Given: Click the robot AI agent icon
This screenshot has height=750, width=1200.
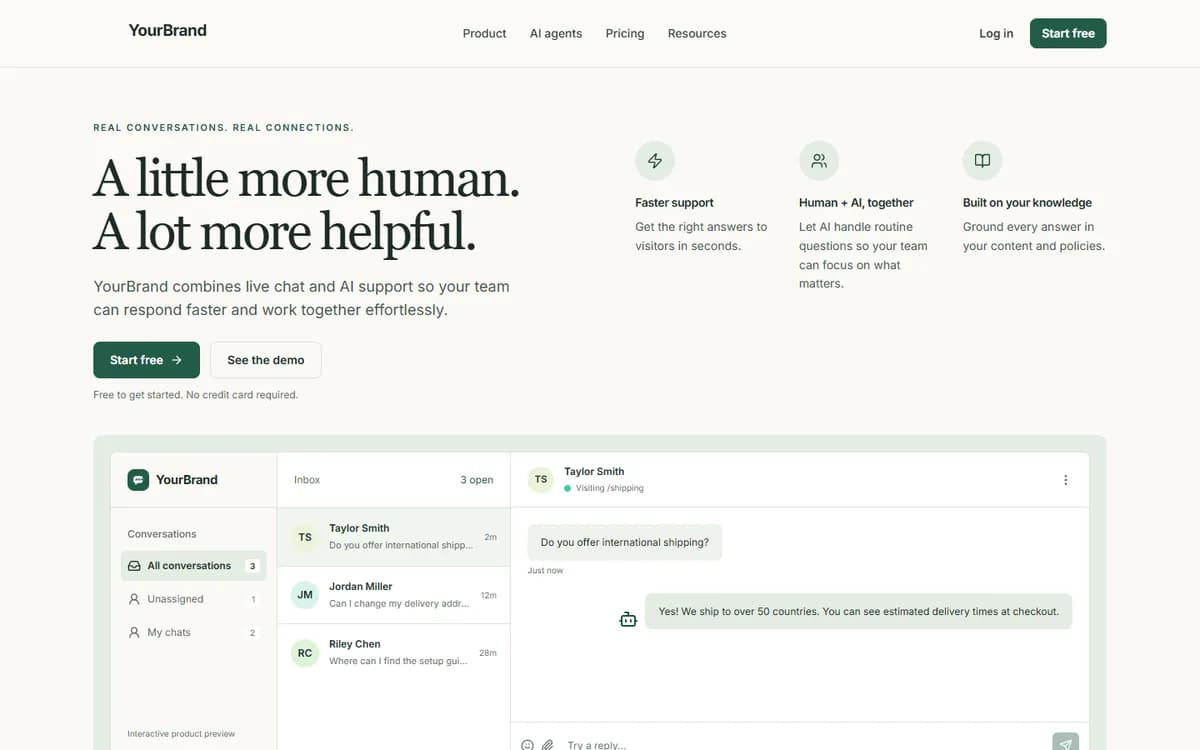Looking at the screenshot, I should click(628, 620).
